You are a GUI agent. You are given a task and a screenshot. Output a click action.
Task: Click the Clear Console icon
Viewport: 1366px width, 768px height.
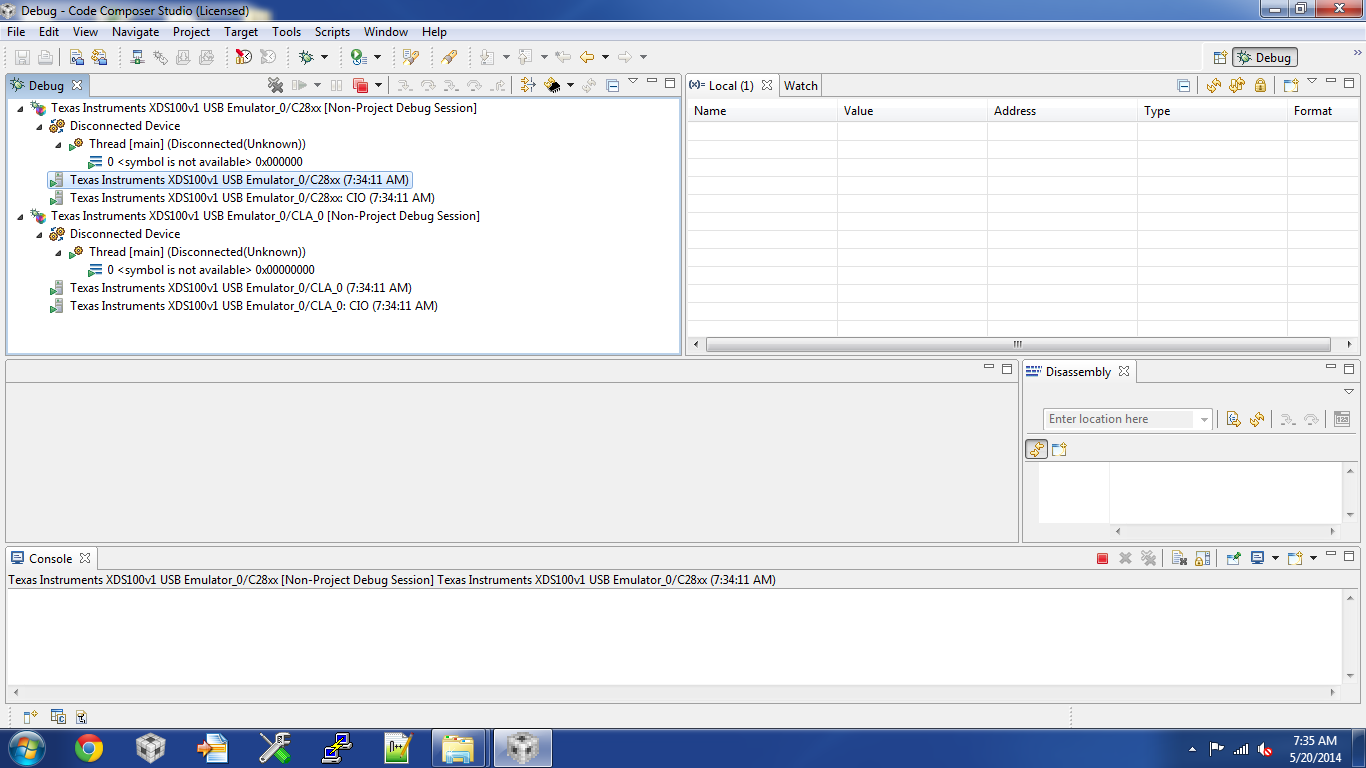pyautogui.click(x=1179, y=559)
